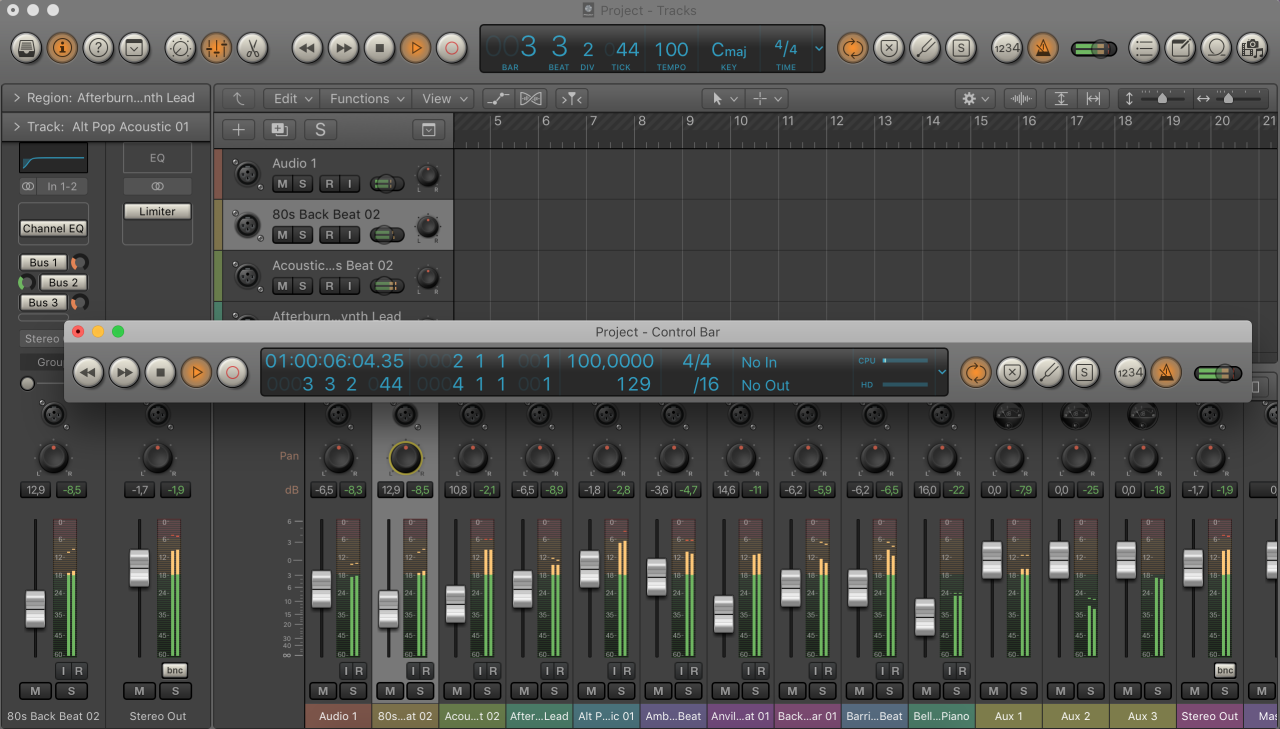
Task: Adjust the vertical zoom slider
Action: click(x=1162, y=98)
